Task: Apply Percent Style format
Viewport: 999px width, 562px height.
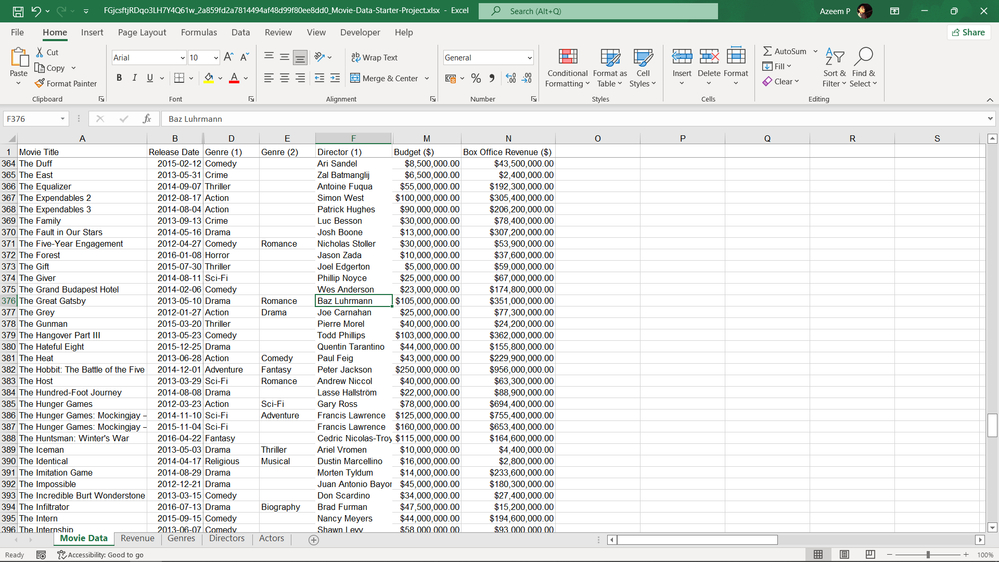Action: [476, 78]
